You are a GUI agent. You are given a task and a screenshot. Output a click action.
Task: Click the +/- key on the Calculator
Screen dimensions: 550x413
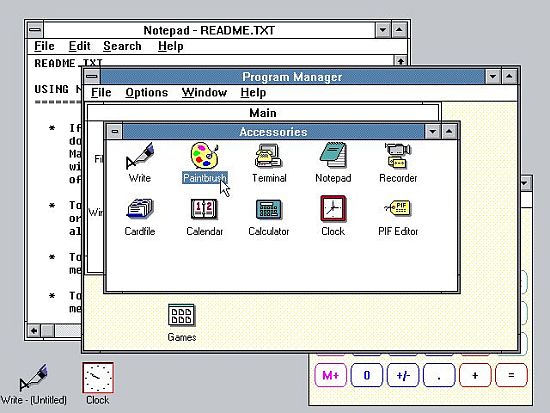tap(403, 375)
